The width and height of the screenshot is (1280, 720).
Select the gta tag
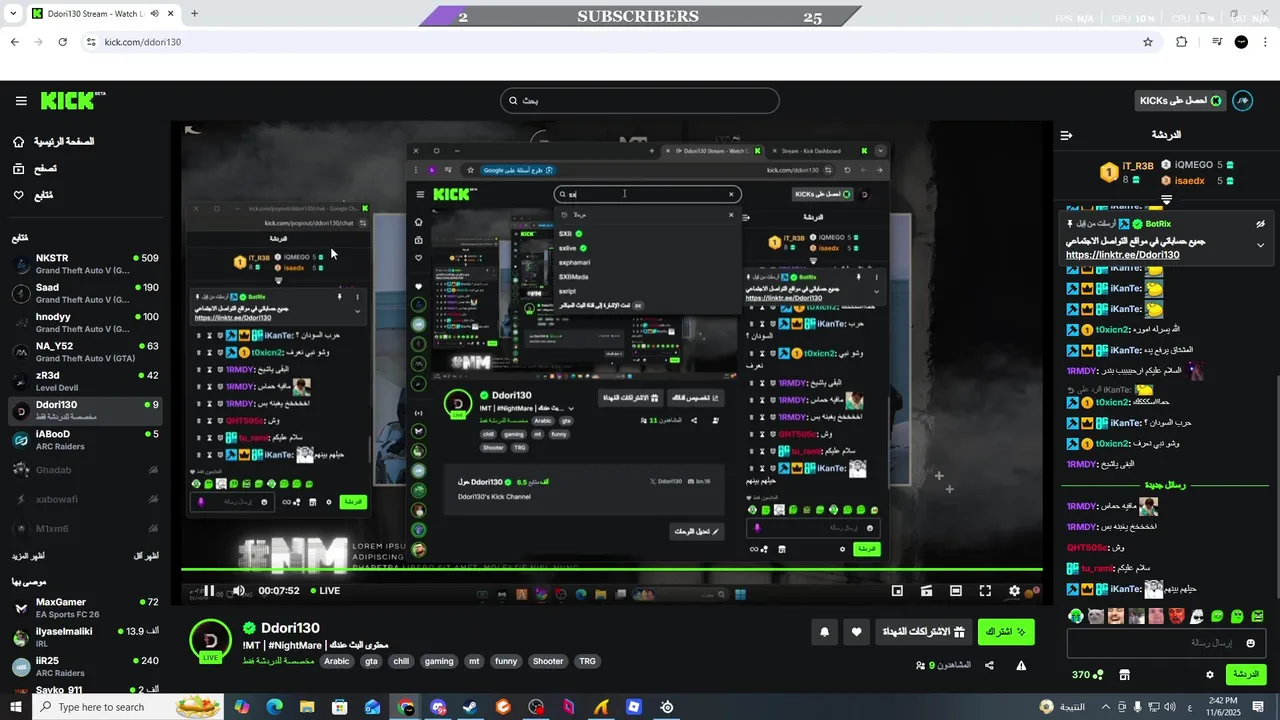click(371, 661)
